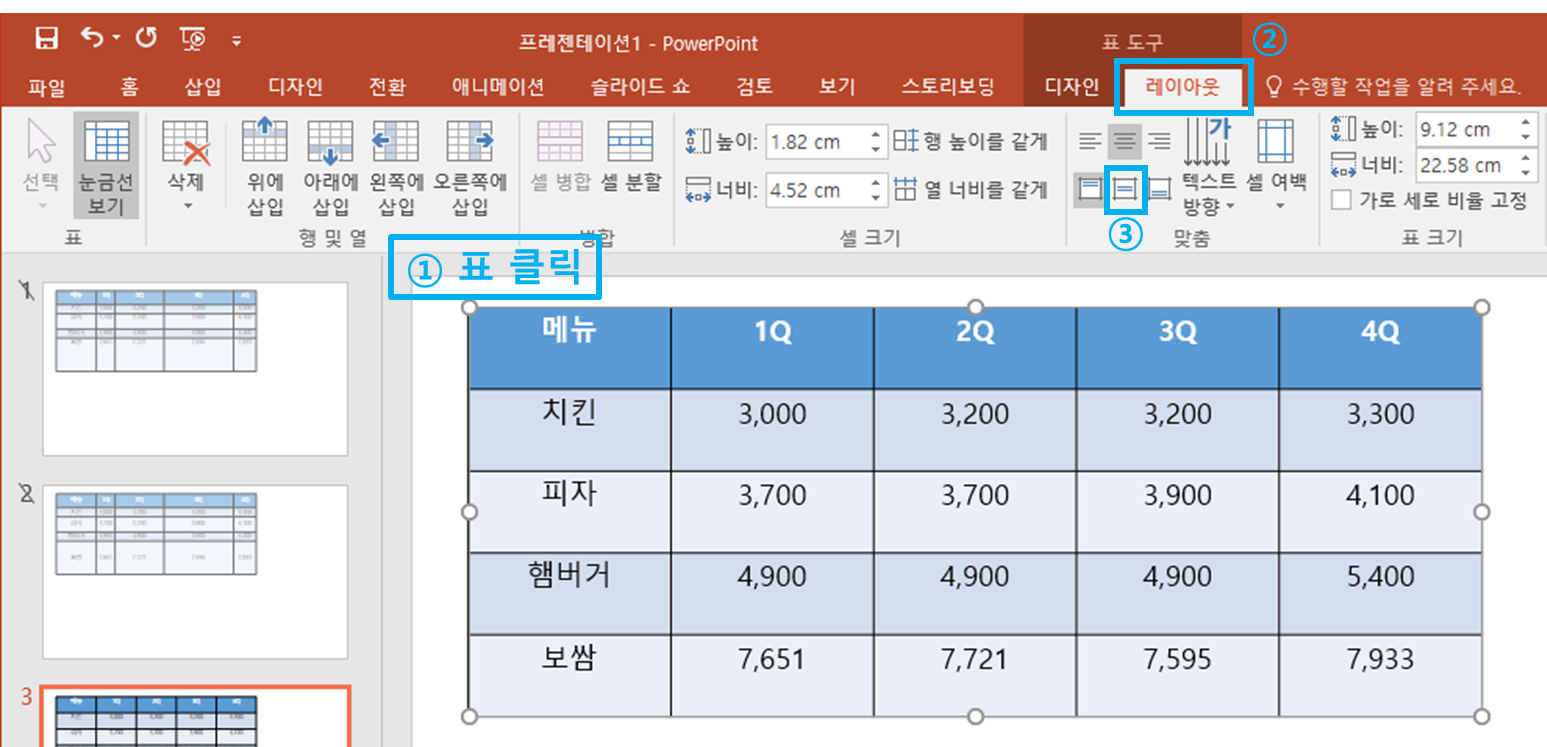Switch to the 홈 tab
Screen dimensions: 1547x747
[129, 87]
